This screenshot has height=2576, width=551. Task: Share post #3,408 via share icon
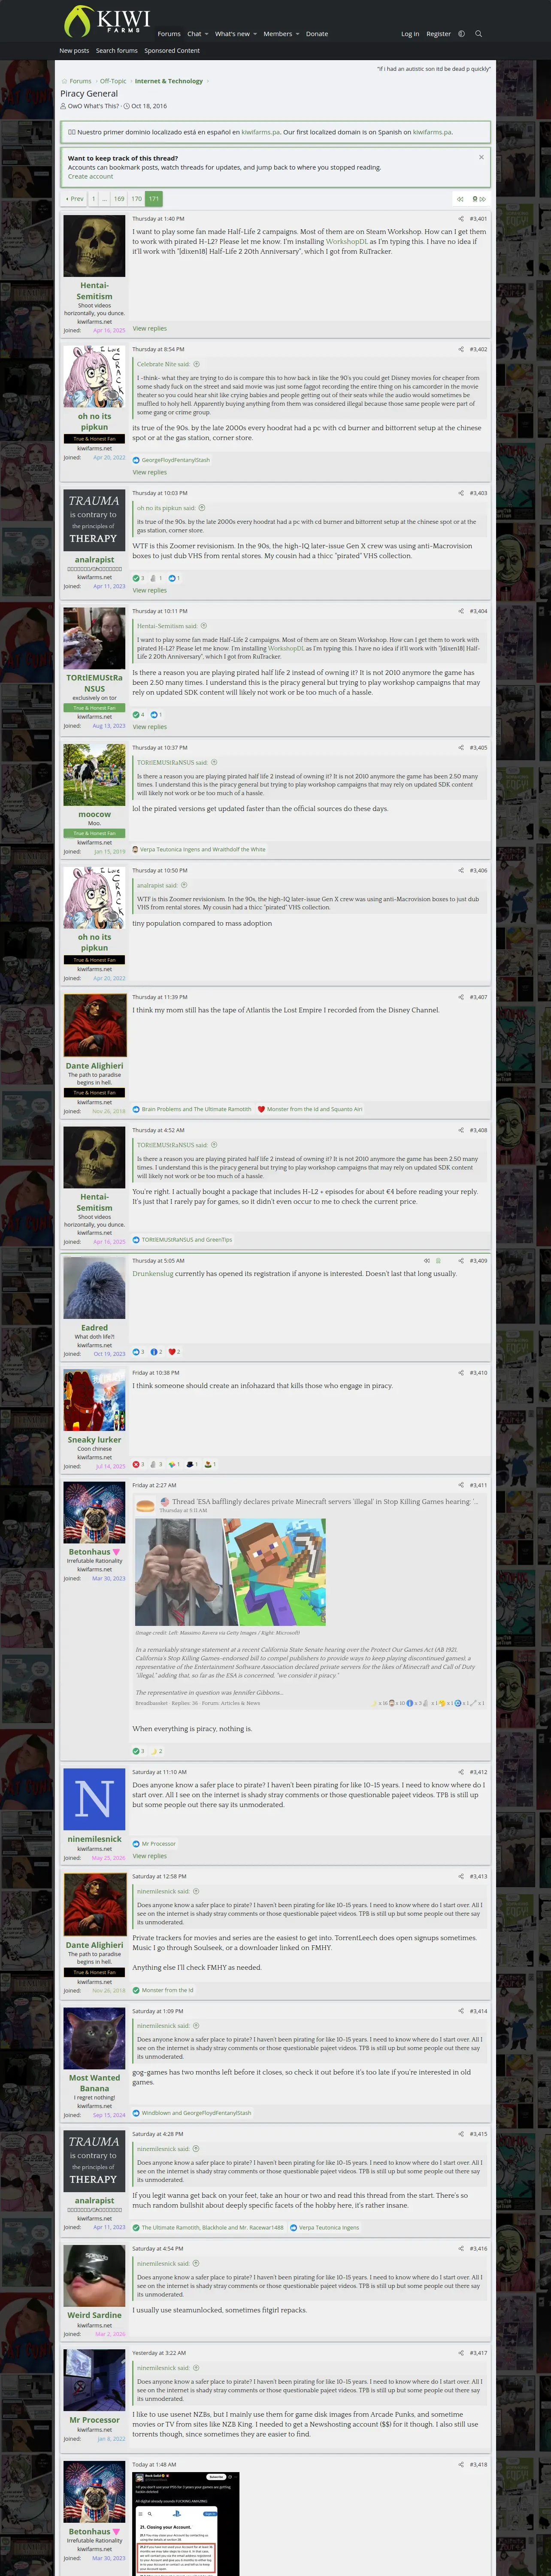pos(461,1130)
